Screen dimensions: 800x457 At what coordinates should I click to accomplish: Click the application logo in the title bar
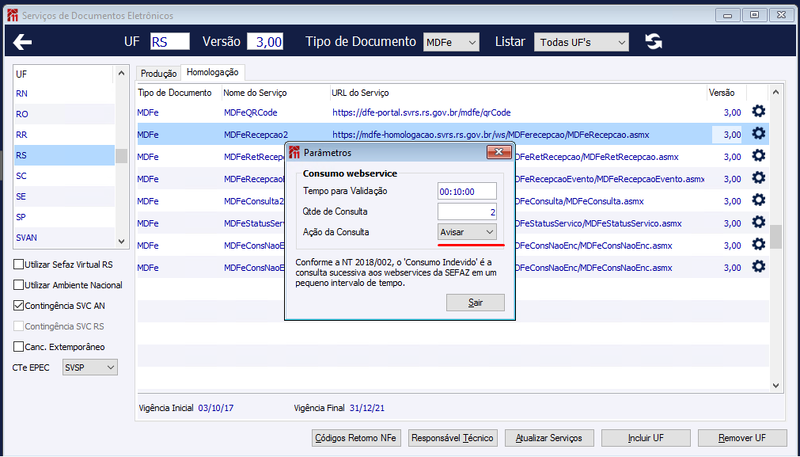click(12, 15)
